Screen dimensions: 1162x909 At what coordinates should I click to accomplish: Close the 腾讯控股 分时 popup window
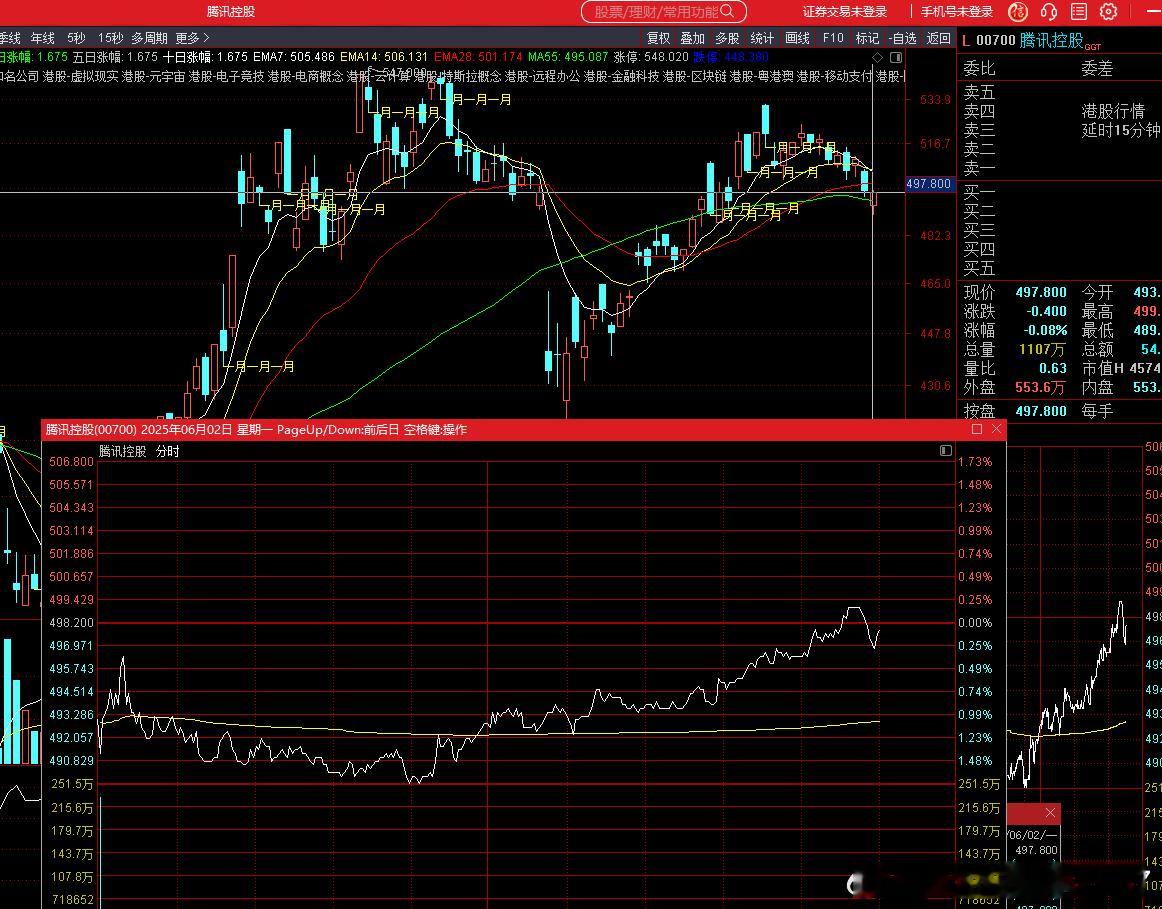click(x=997, y=429)
